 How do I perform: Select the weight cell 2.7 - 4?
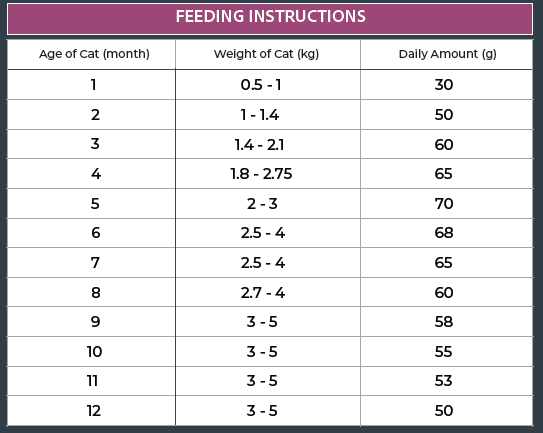[268, 292]
